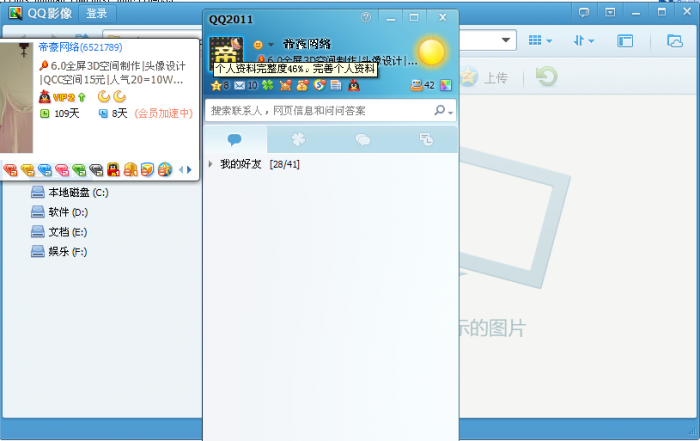This screenshot has height=441, width=700.
Task: Switch to the recent conversations clock tab
Action: click(426, 140)
